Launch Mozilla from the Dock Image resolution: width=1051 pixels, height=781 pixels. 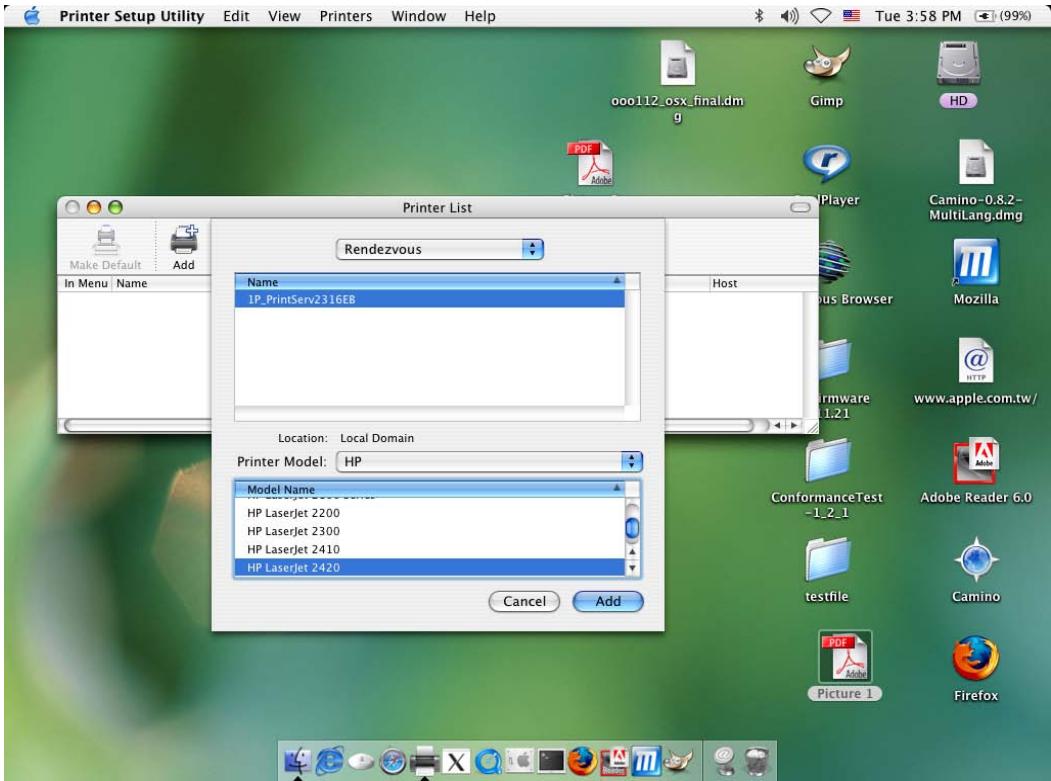646,761
